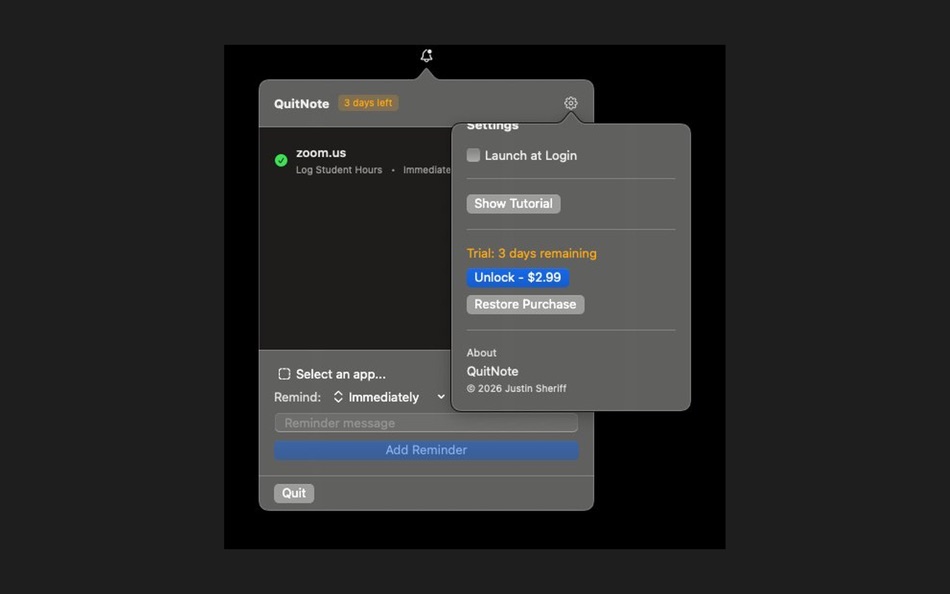The width and height of the screenshot is (950, 594).
Task: Click Restore Purchase
Action: coord(525,304)
